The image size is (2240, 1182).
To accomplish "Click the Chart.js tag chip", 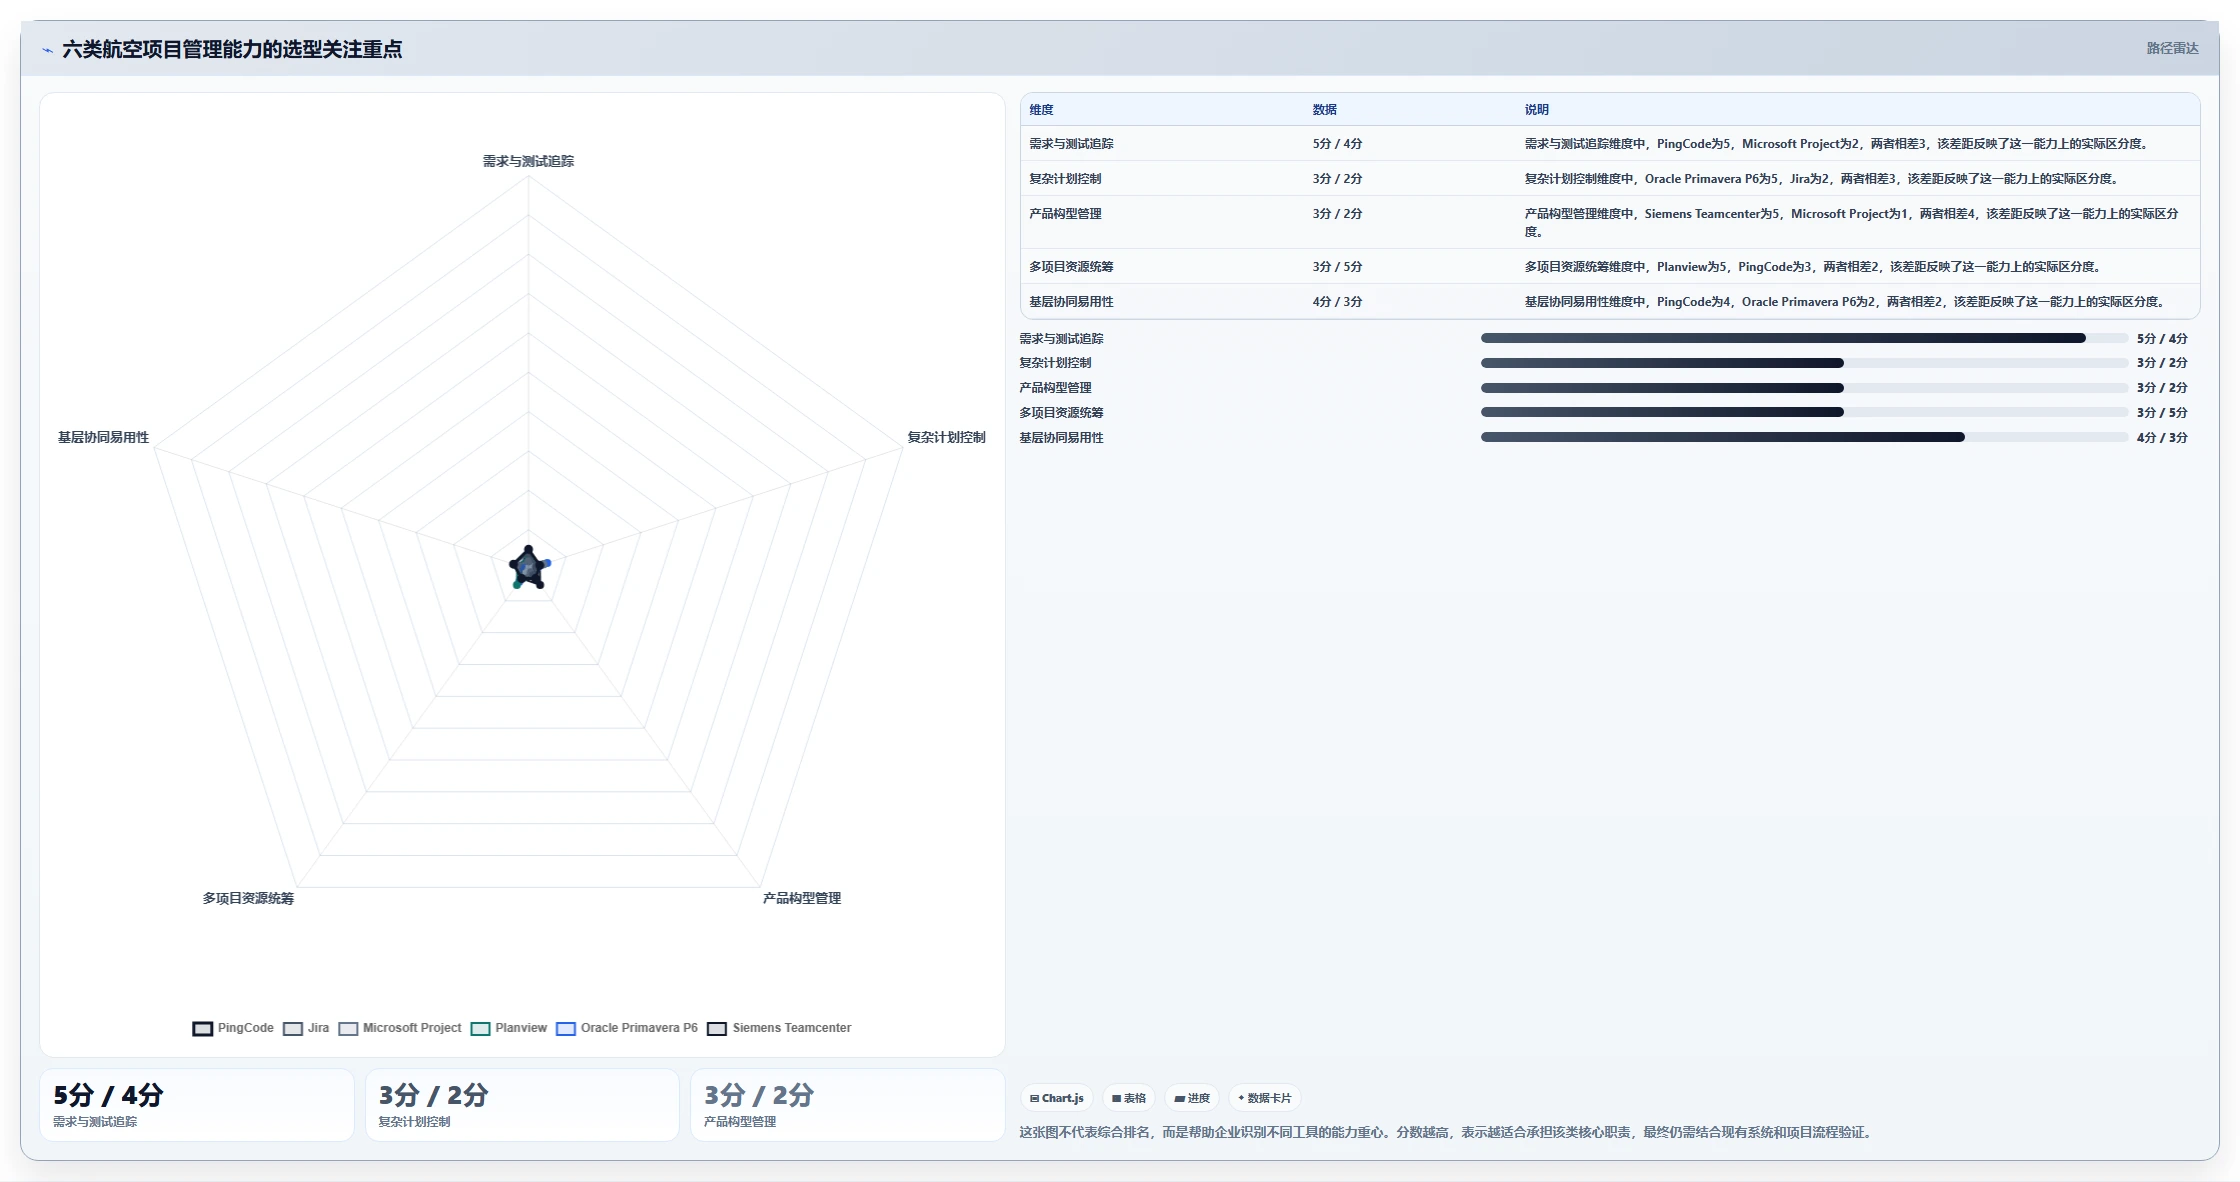I will pos(1057,1098).
